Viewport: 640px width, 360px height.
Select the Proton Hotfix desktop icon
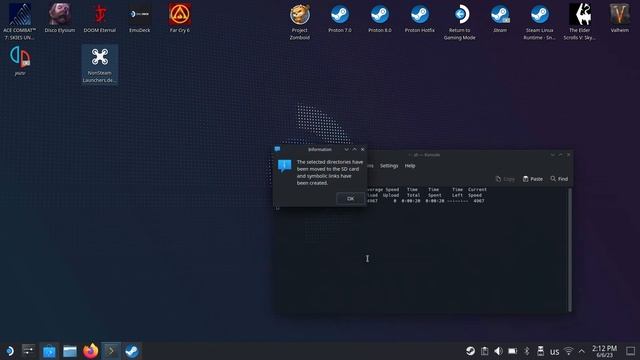(x=420, y=18)
